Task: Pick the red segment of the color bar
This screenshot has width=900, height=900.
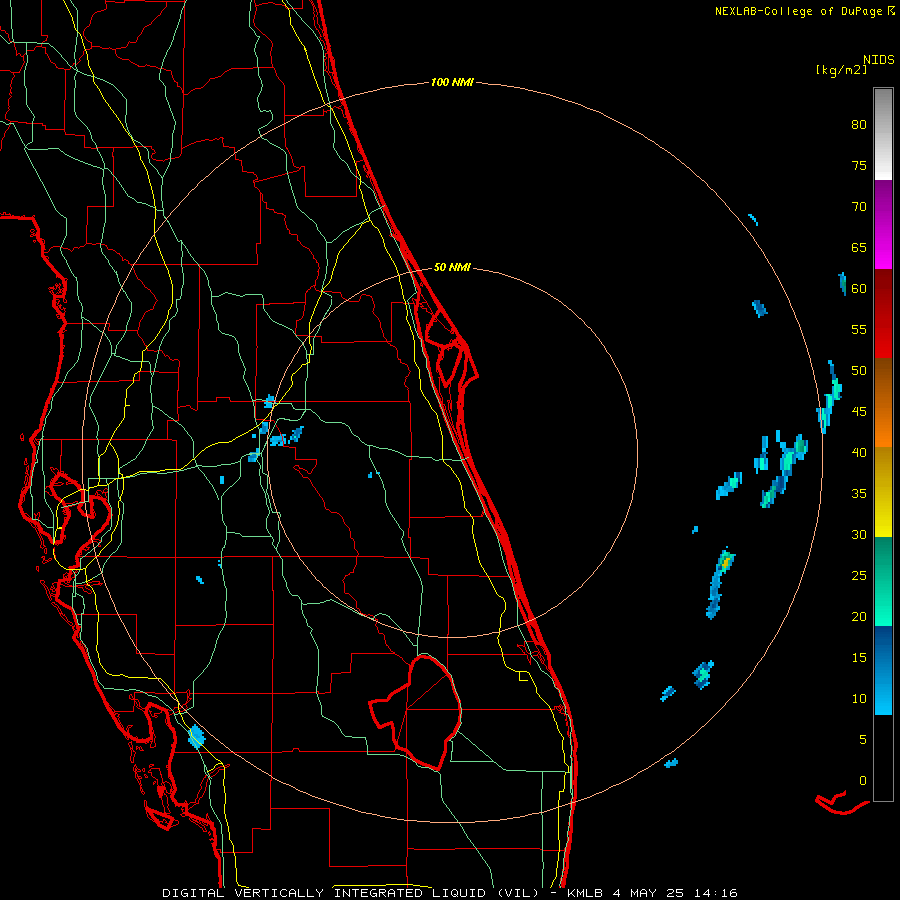Action: tap(883, 314)
